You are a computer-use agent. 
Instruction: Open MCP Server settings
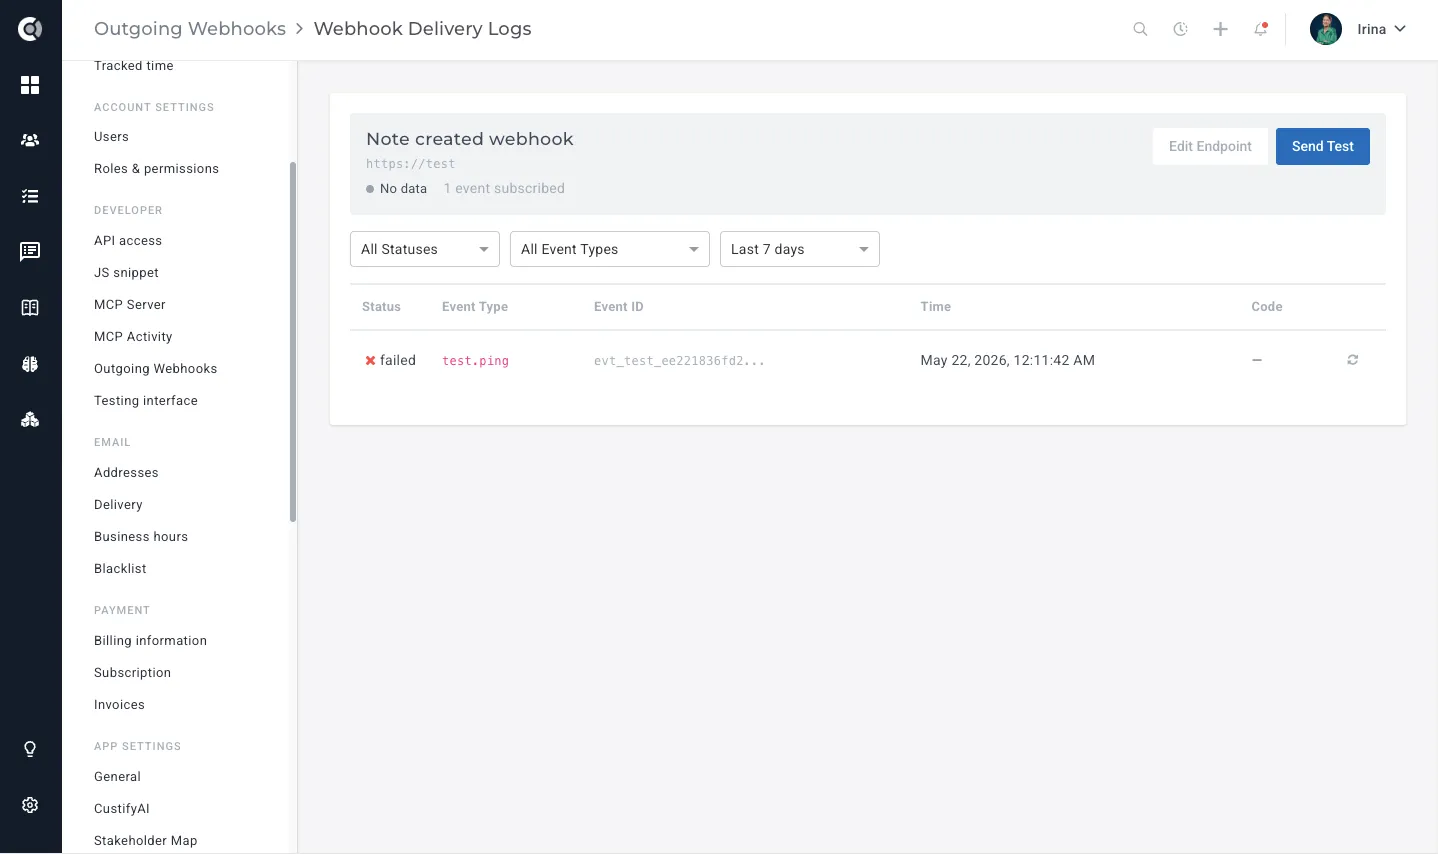[x=130, y=305]
